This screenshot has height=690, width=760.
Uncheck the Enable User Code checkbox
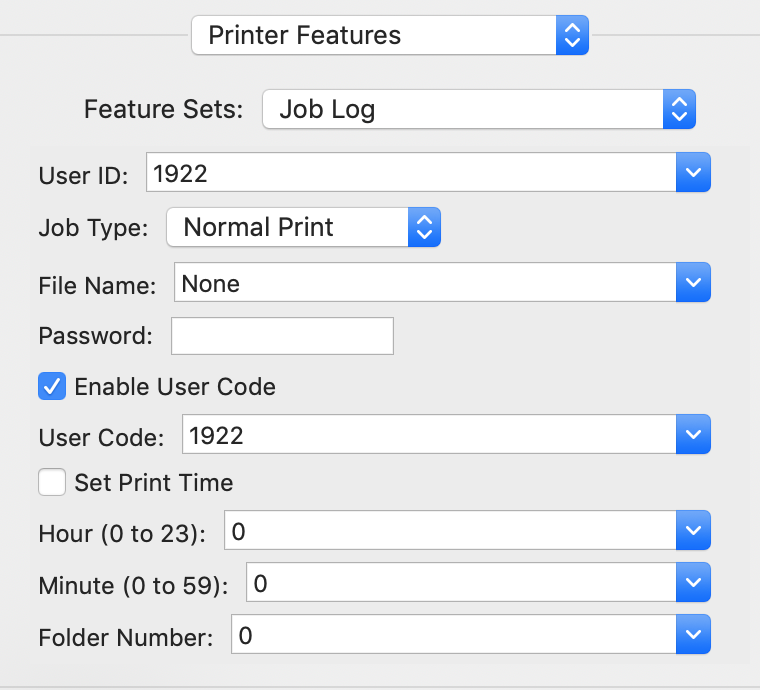tap(52, 386)
